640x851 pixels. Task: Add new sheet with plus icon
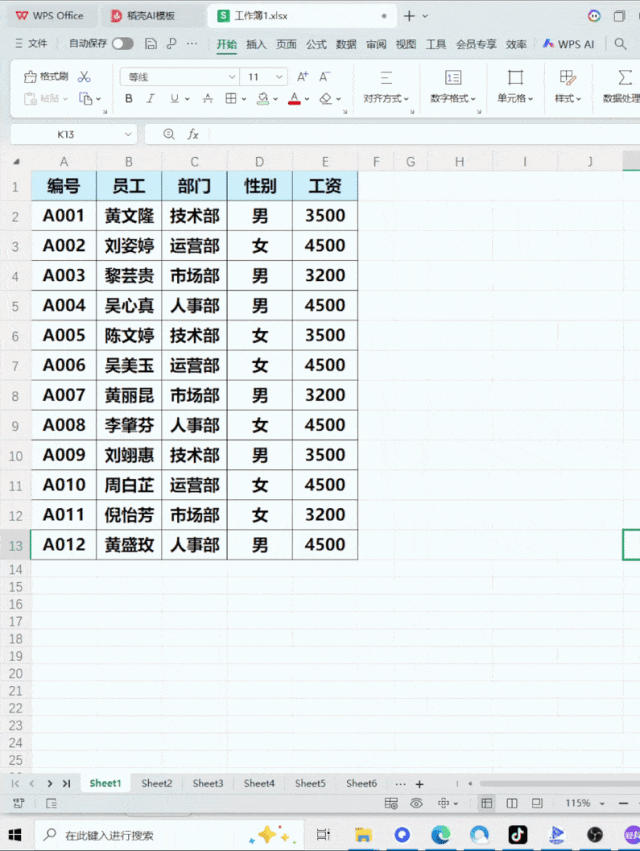coord(419,784)
